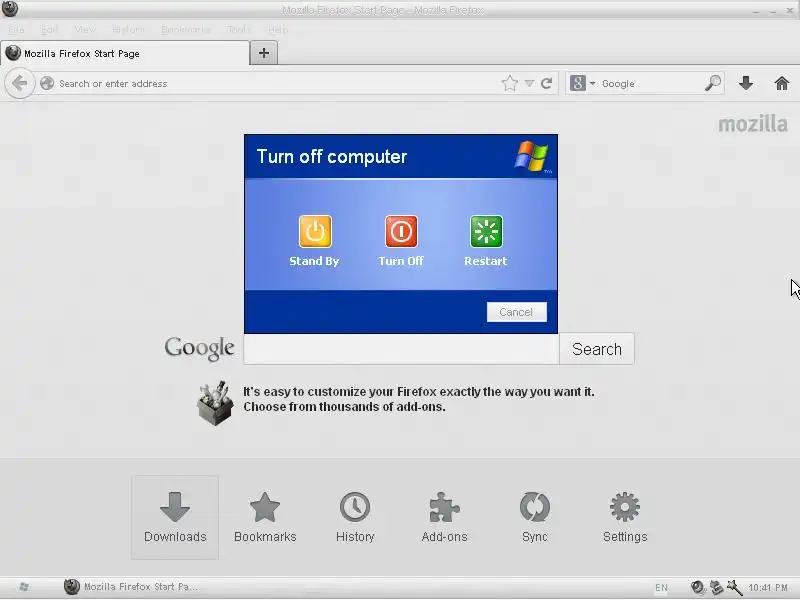Screen dimensions: 800x600
Task: Click the globe tray icon in the taskbar
Action: pos(697,587)
